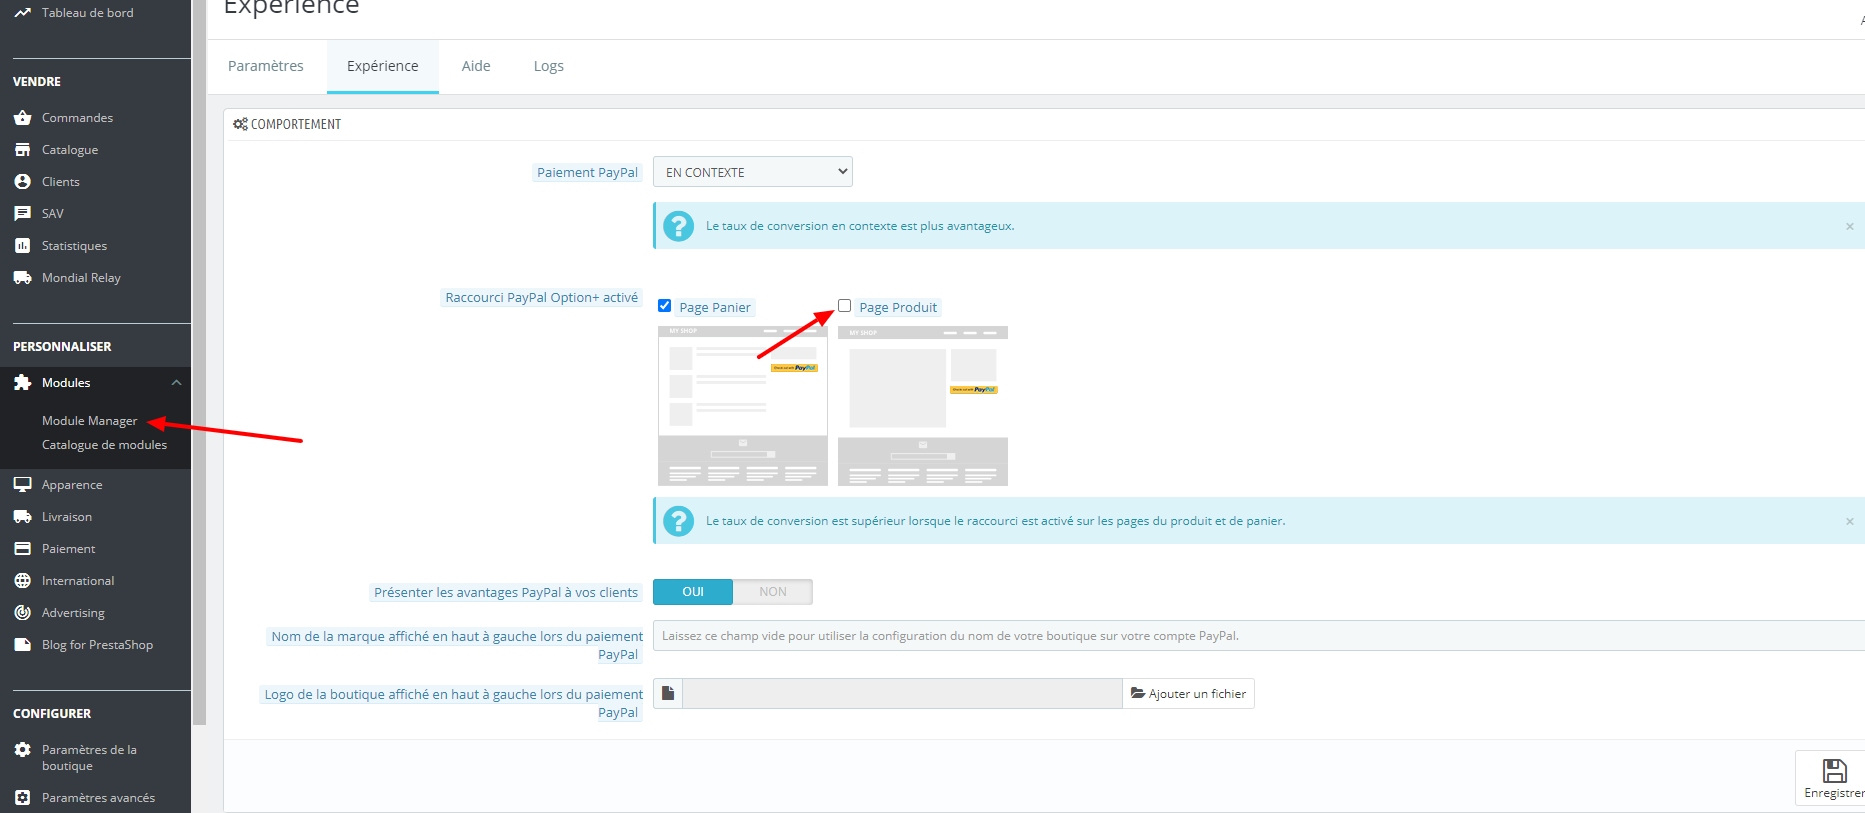This screenshot has height=813, width=1865.
Task: Click the Page Produit label text
Action: 898,308
